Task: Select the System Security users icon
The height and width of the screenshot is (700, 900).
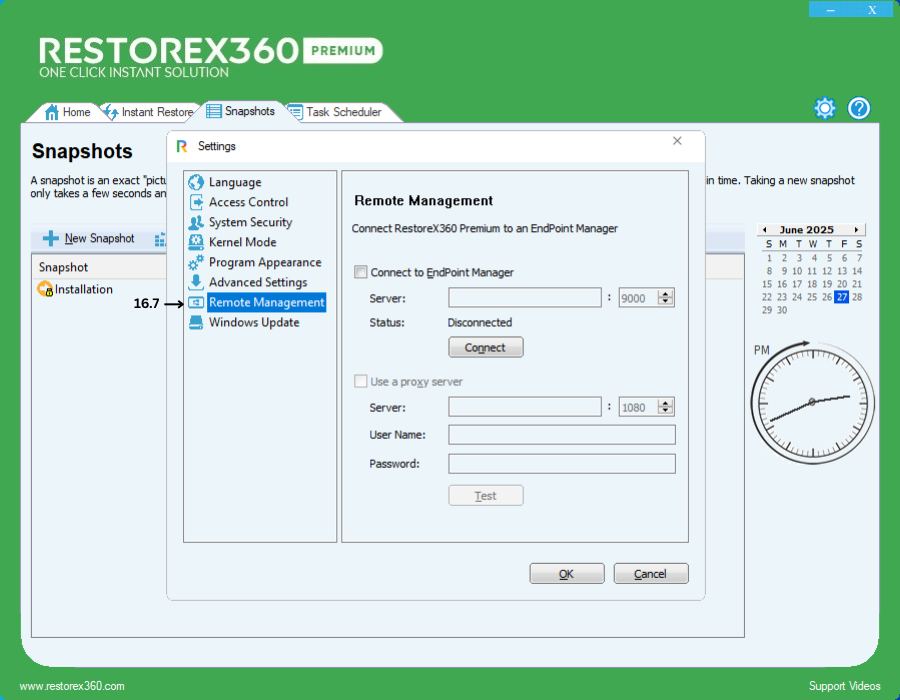Action: (x=196, y=222)
